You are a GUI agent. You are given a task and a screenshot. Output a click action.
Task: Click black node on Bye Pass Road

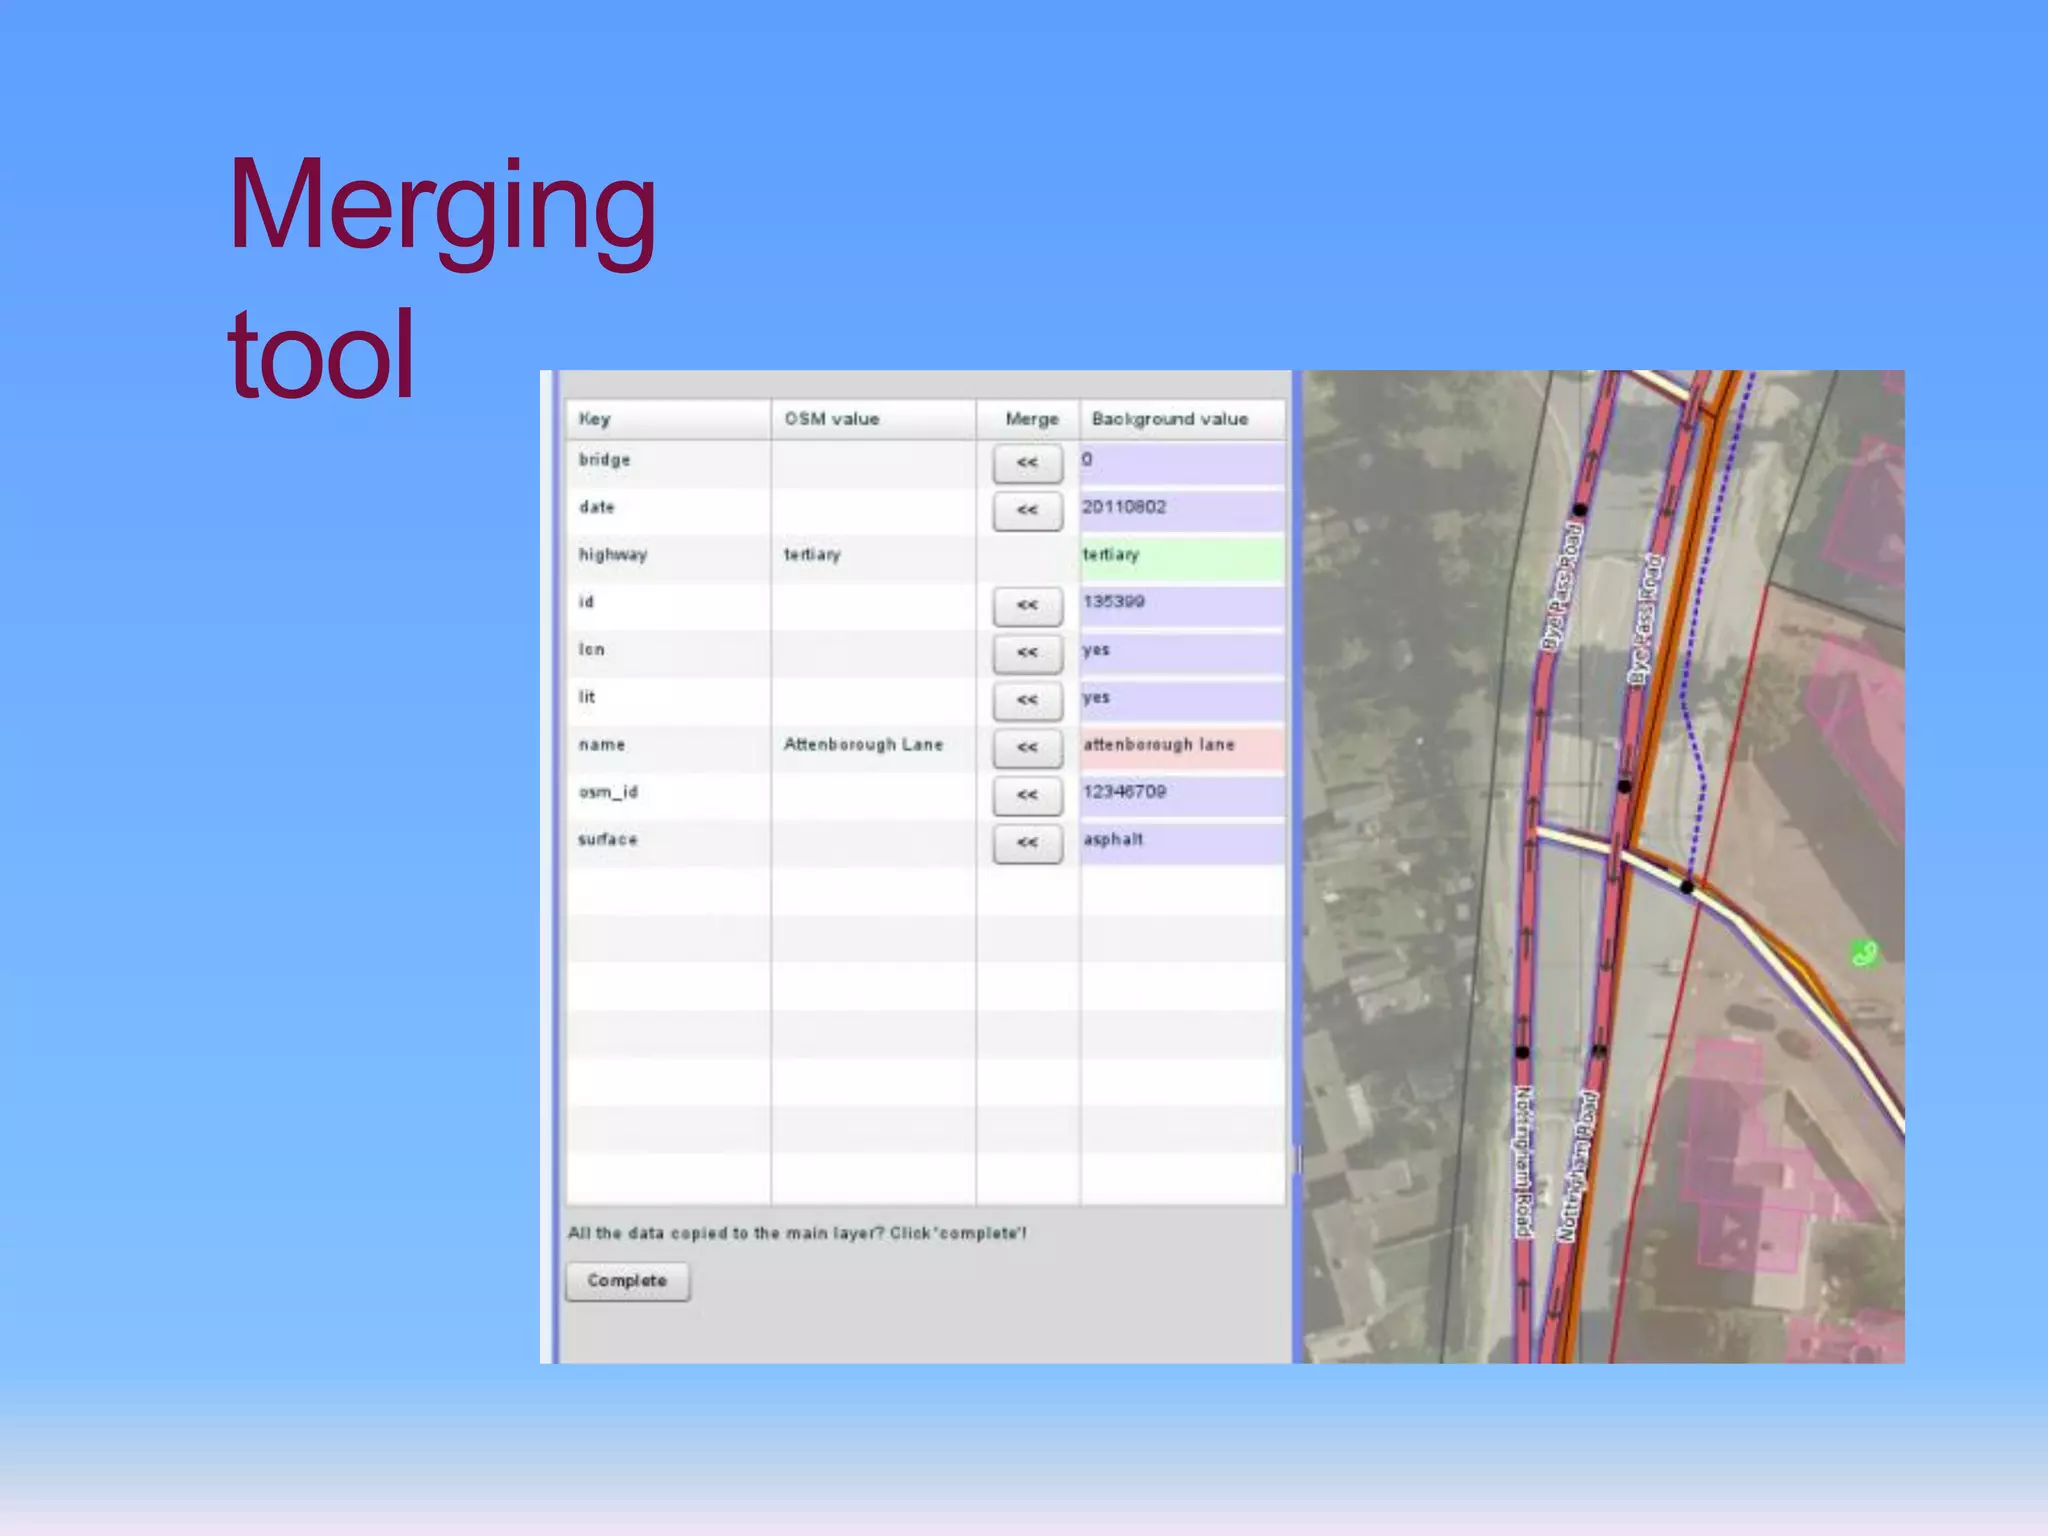click(x=1580, y=510)
